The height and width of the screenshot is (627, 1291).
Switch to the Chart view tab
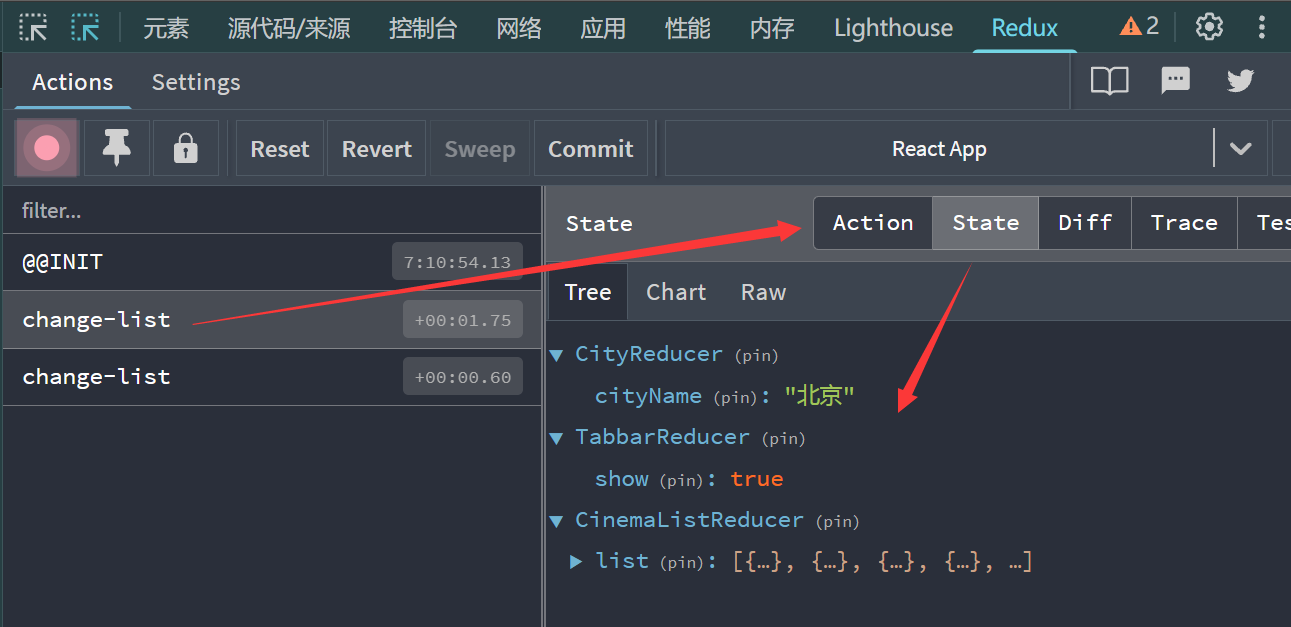676,293
